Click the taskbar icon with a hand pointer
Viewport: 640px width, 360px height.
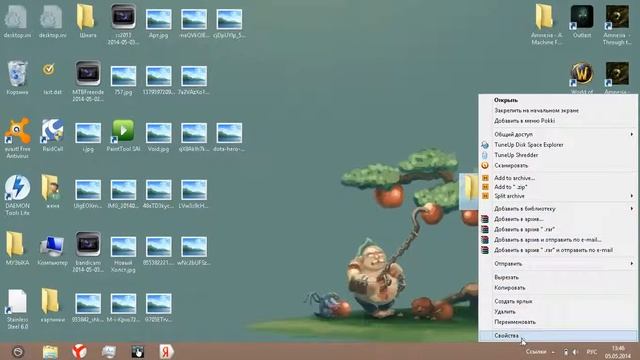pos(138,351)
